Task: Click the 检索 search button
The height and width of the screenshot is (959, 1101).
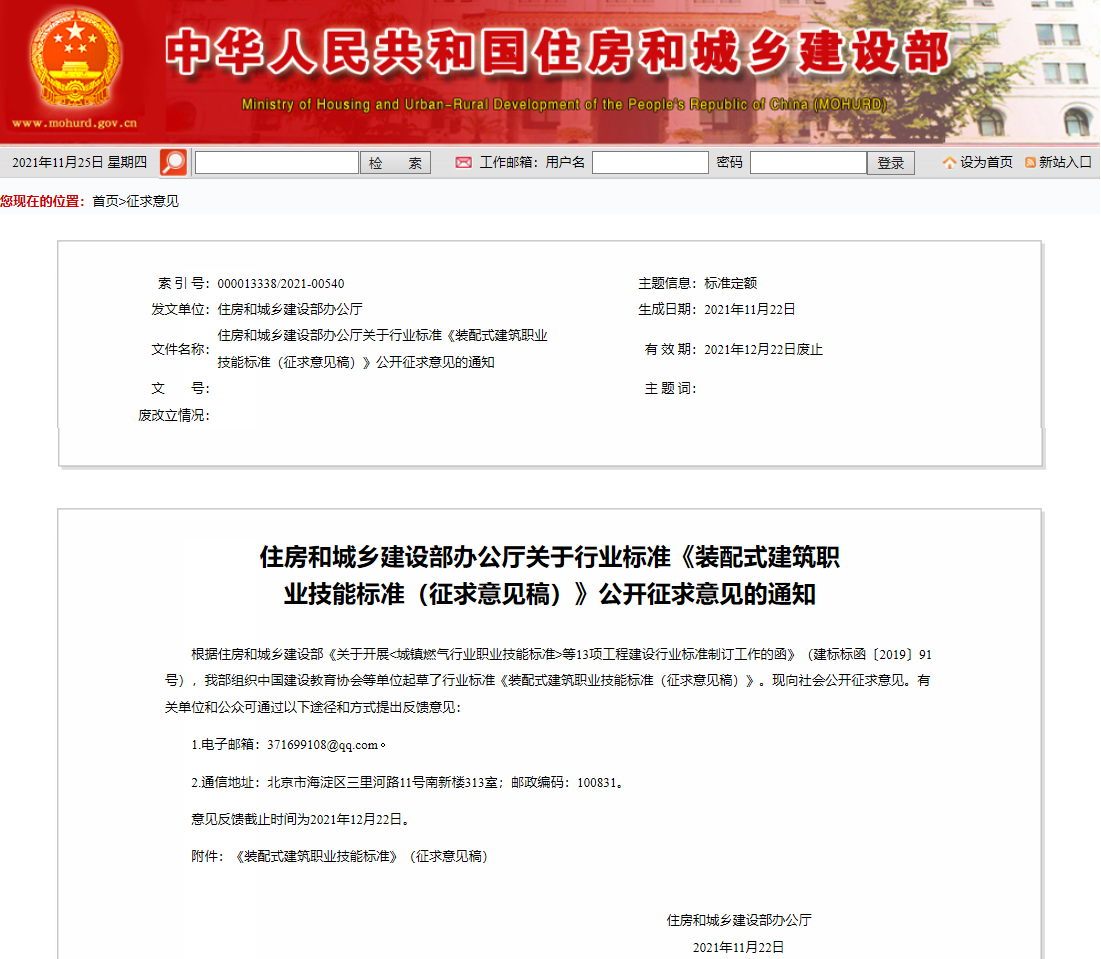Action: click(x=395, y=163)
